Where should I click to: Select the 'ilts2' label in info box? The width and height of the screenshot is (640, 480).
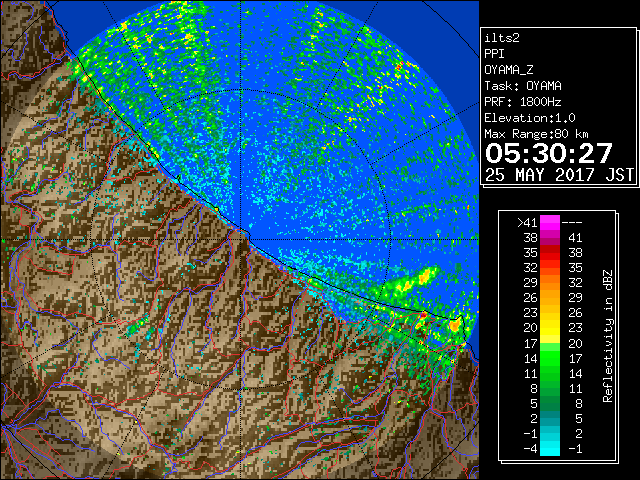point(502,38)
